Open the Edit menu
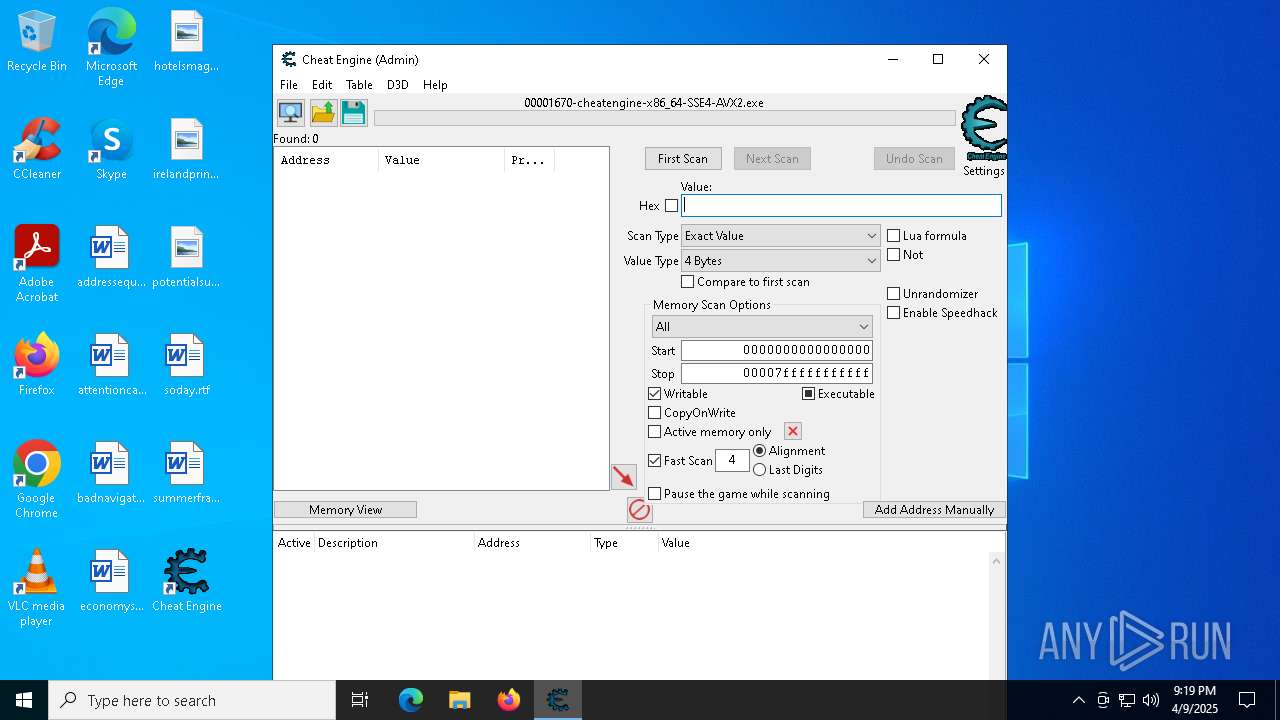 pos(322,85)
